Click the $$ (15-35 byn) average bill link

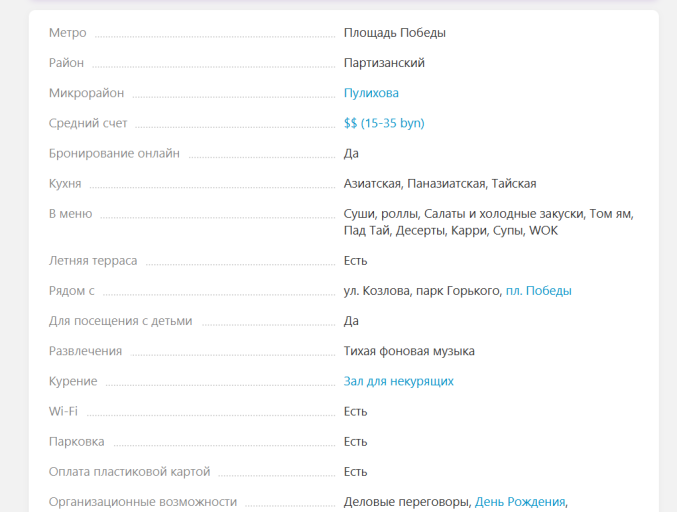pyautogui.click(x=384, y=123)
